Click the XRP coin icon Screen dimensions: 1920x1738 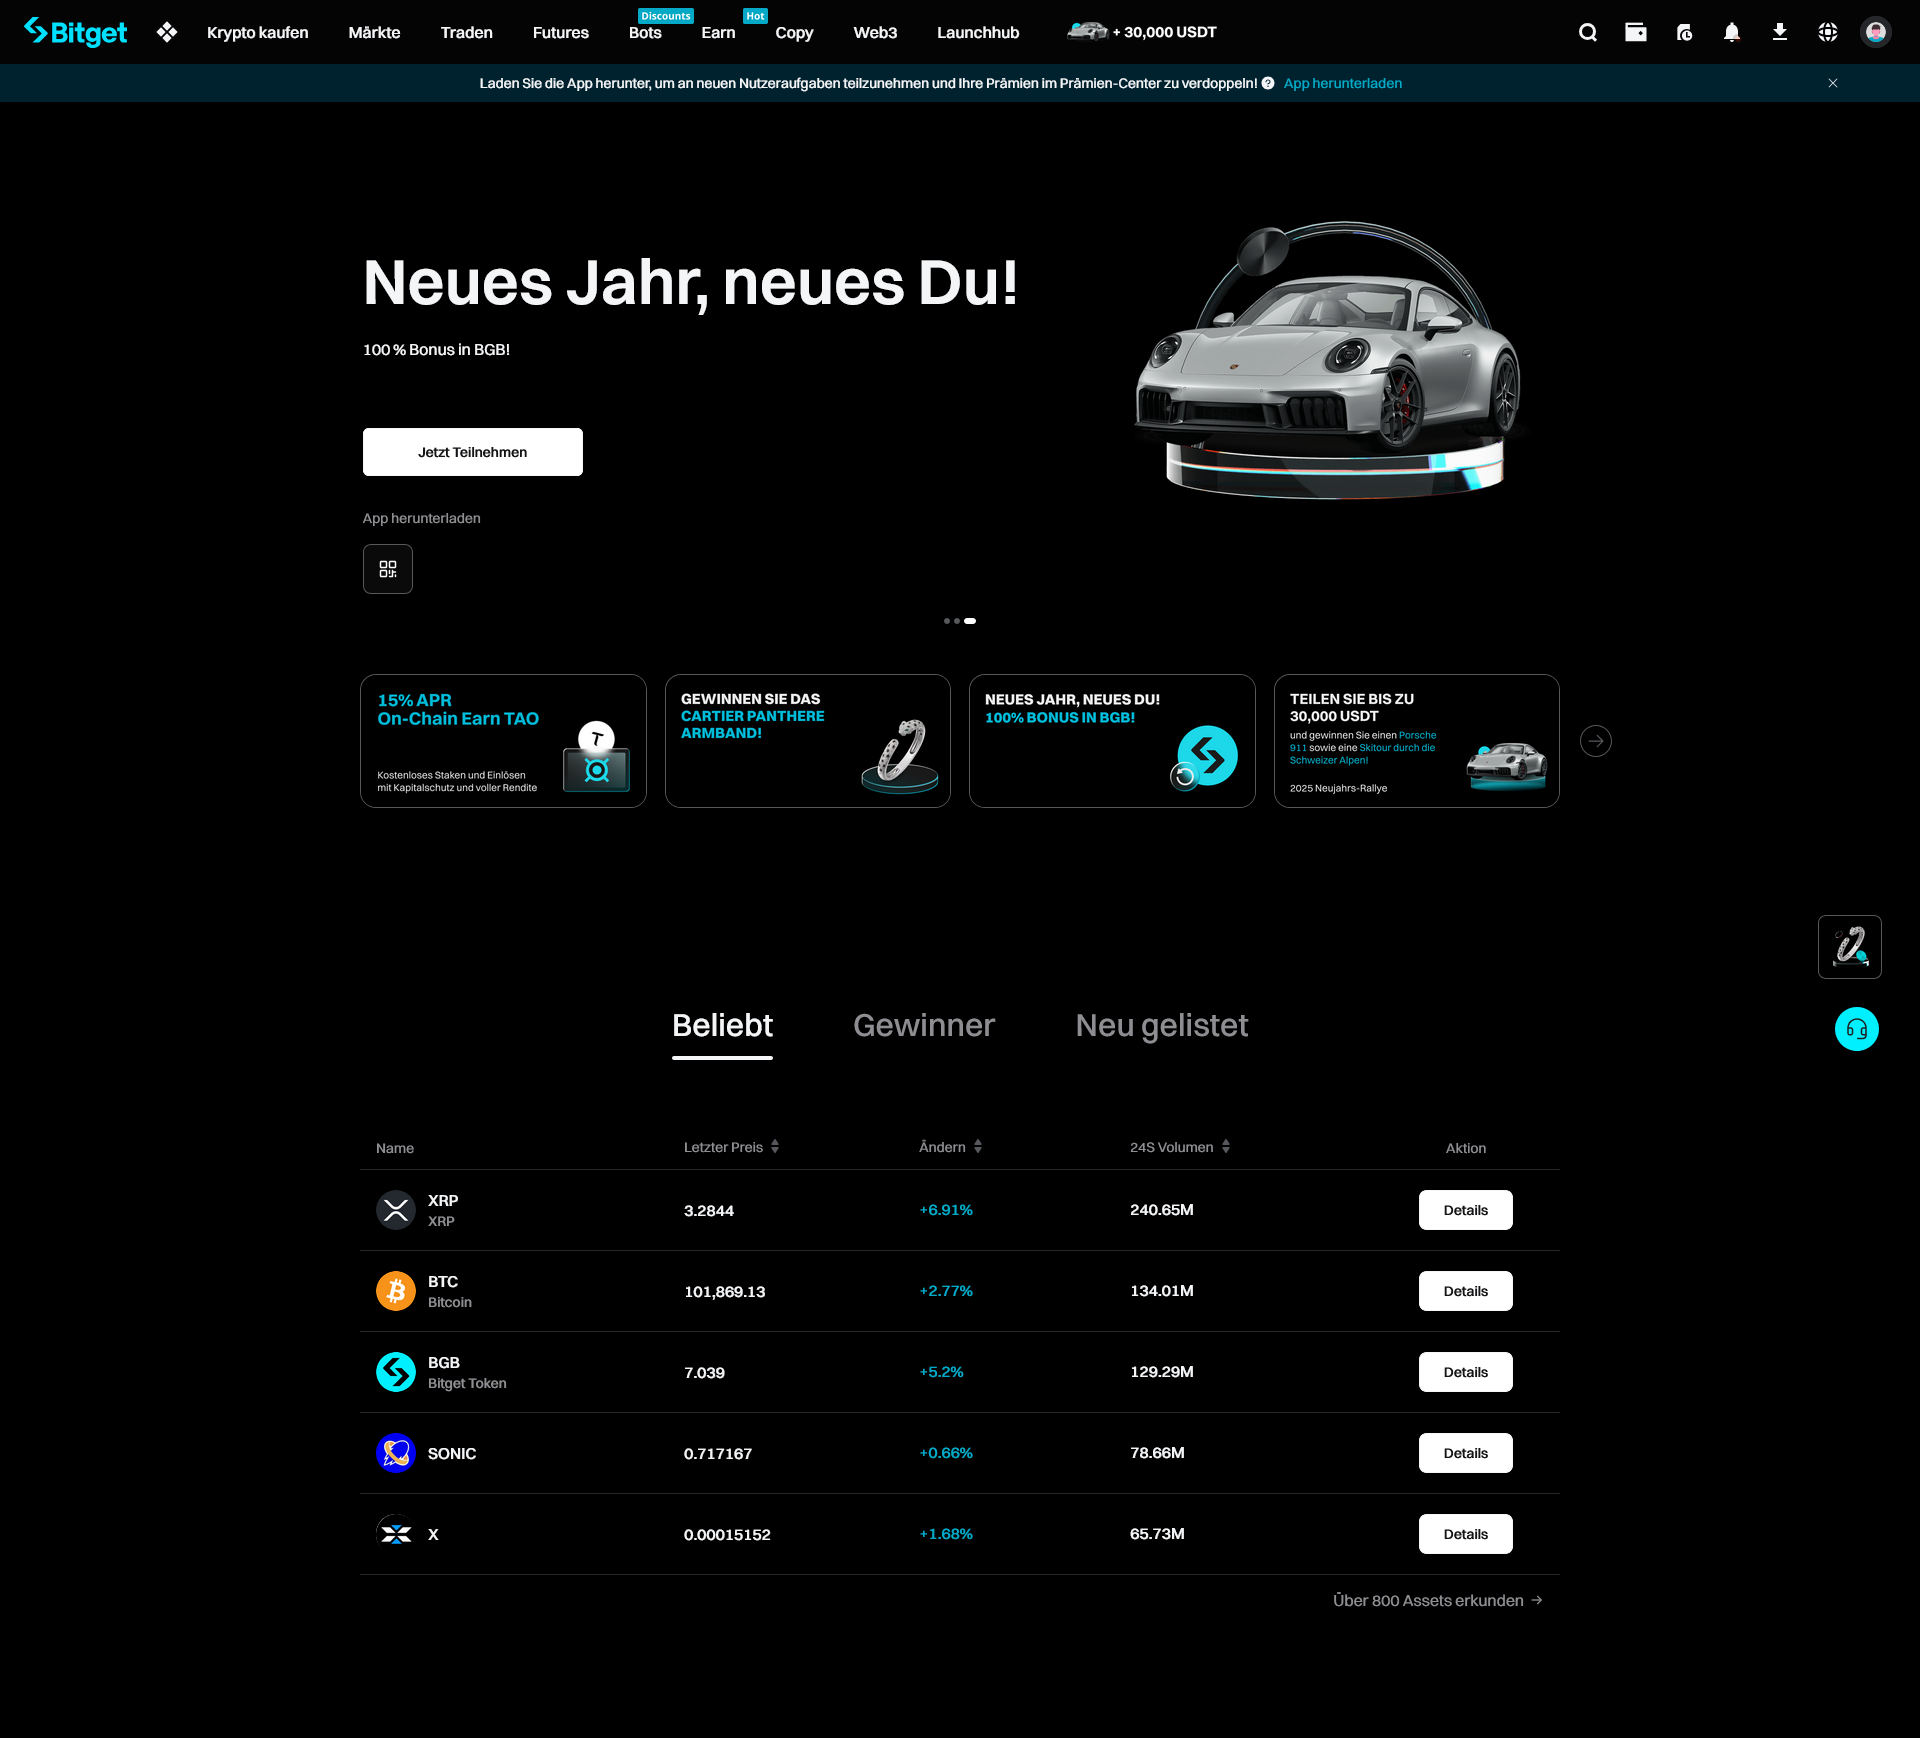tap(396, 1210)
